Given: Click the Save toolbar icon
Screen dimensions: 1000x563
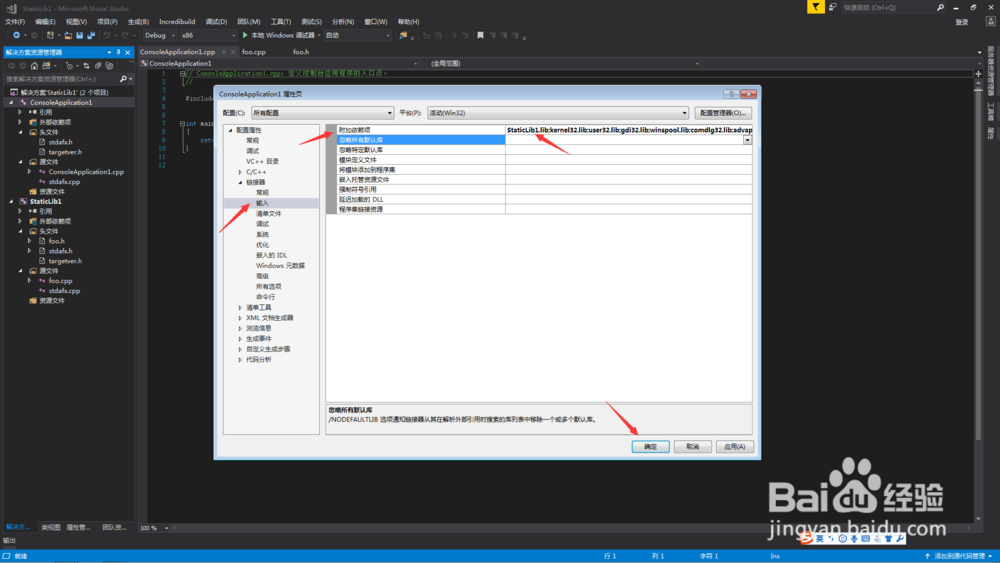Looking at the screenshot, I should [79, 36].
